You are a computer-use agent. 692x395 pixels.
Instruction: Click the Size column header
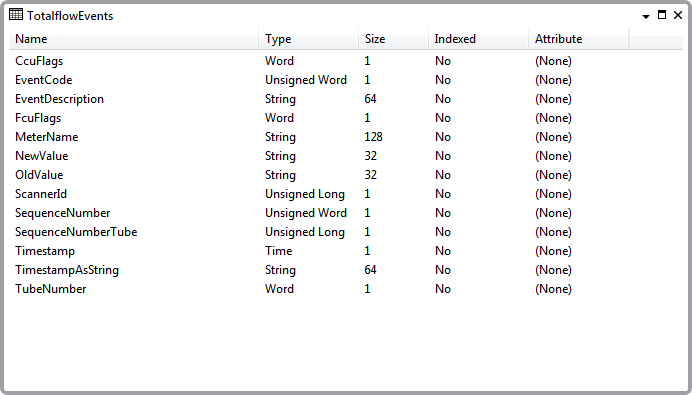click(x=393, y=39)
